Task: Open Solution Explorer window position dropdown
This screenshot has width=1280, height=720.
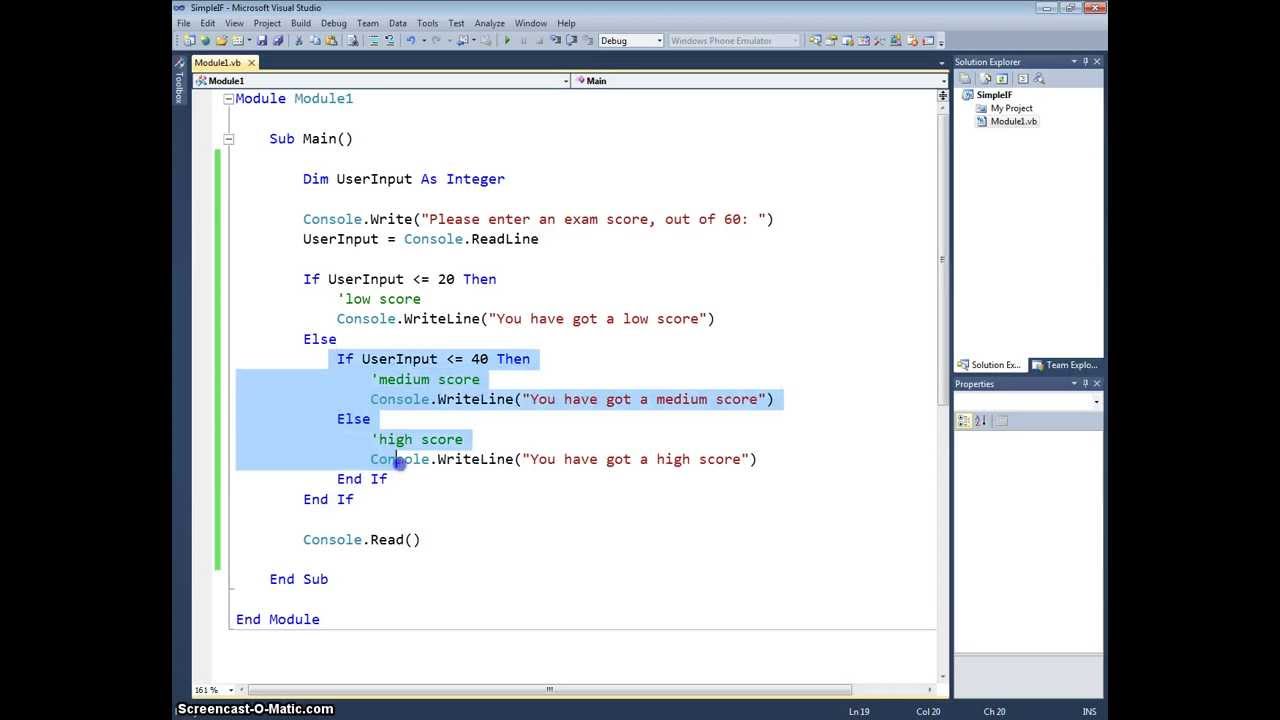Action: coord(1074,62)
